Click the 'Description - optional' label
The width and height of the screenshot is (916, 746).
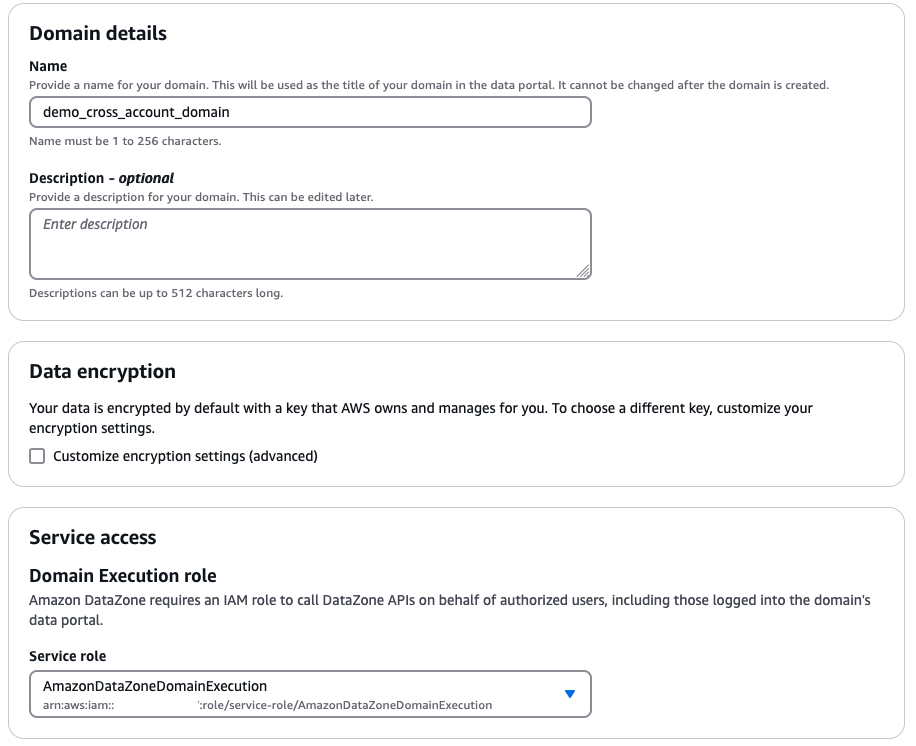(101, 178)
